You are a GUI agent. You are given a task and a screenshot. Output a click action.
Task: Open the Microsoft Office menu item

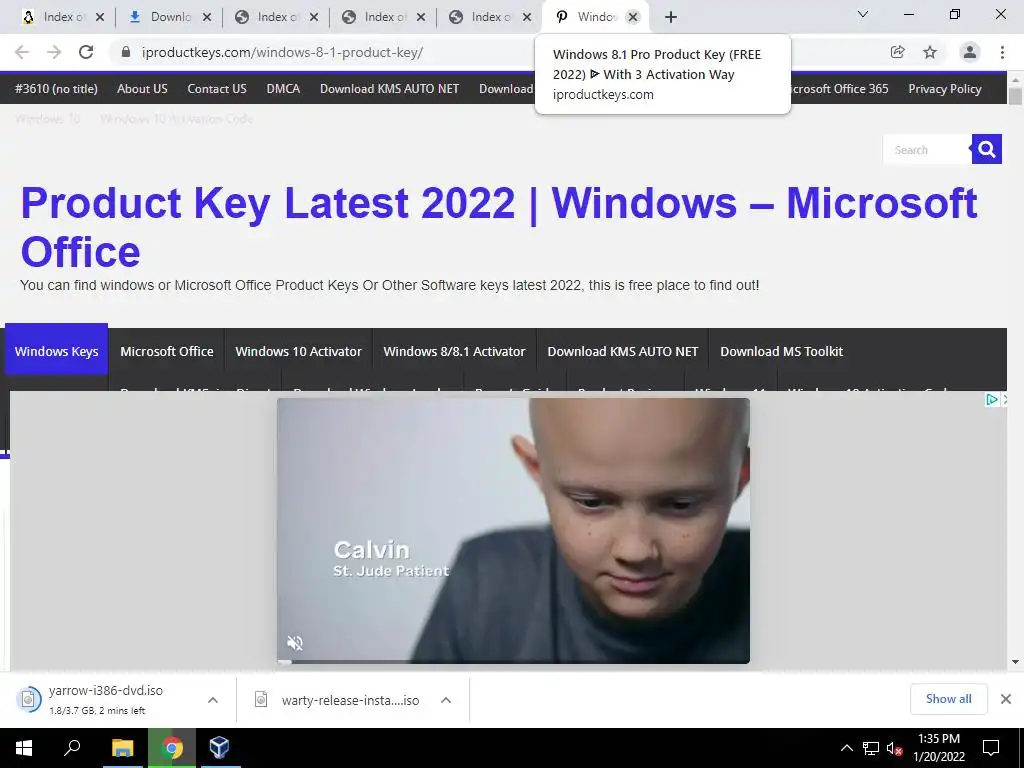pos(167,351)
